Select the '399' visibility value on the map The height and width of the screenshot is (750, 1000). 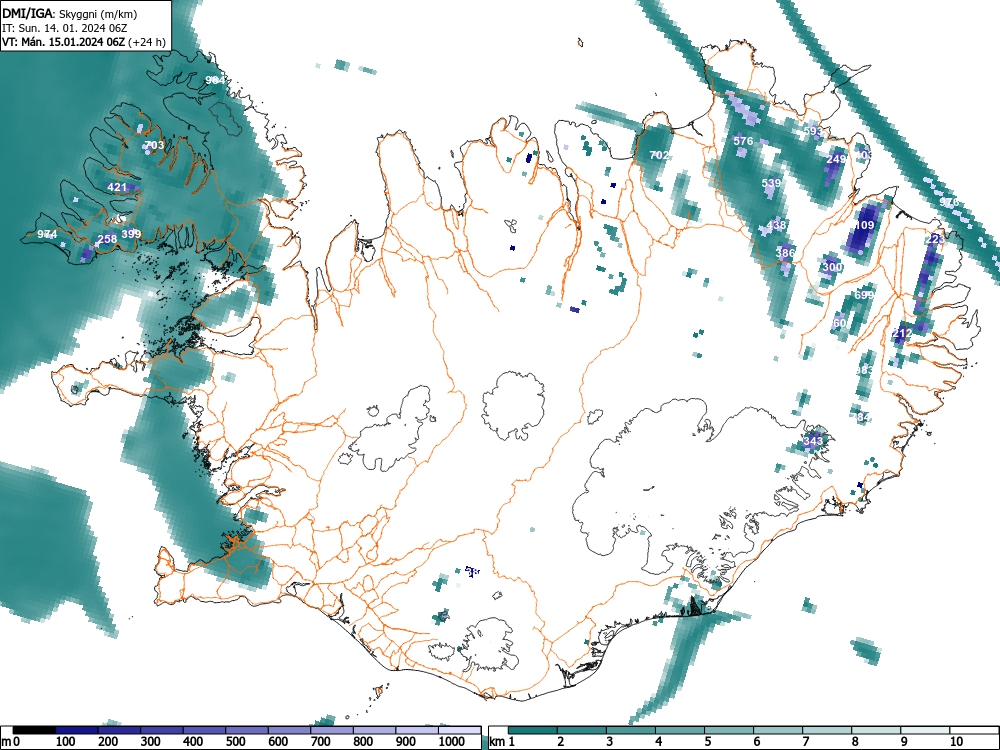[x=131, y=234]
